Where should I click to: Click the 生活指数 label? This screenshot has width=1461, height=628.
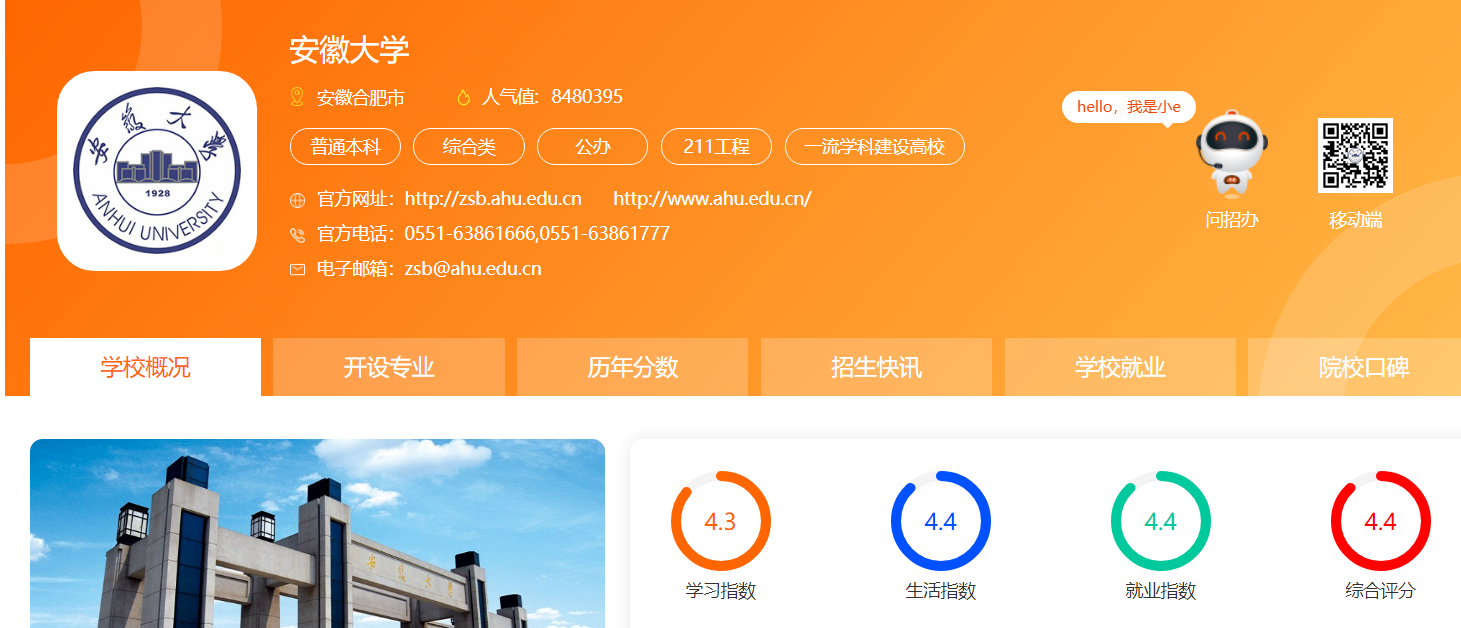pos(941,591)
